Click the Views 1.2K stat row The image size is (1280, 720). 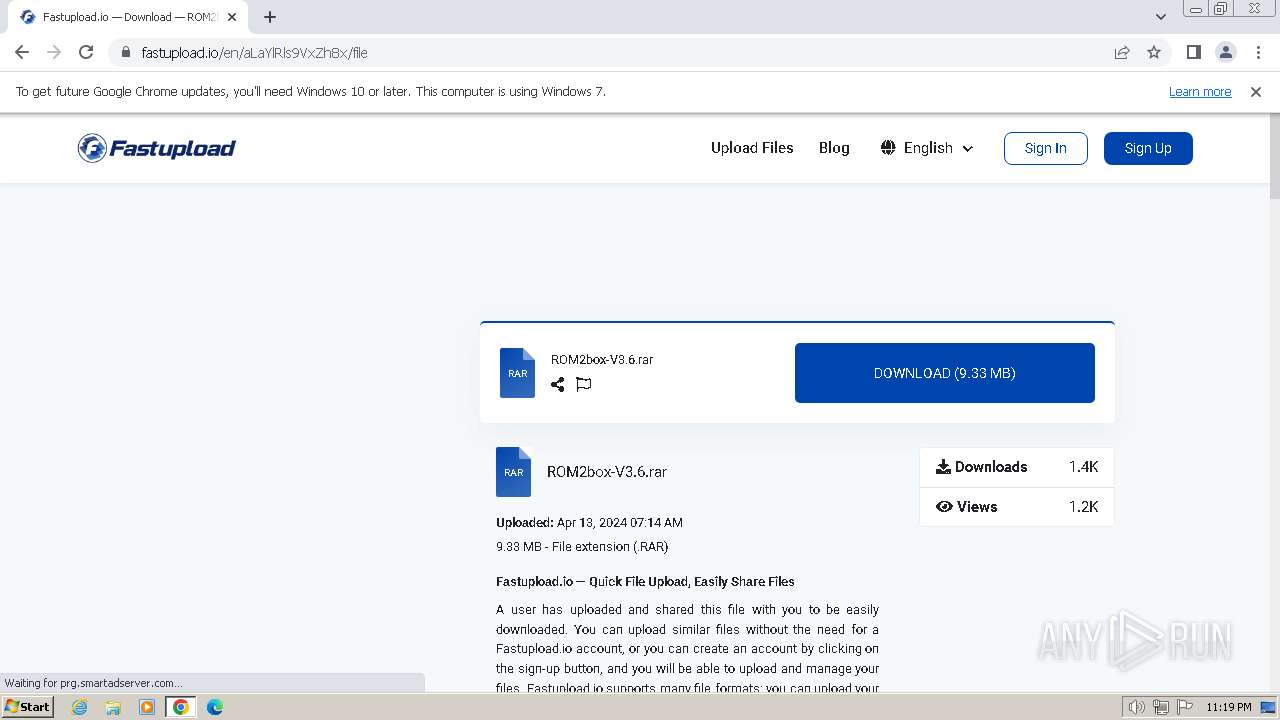1016,507
